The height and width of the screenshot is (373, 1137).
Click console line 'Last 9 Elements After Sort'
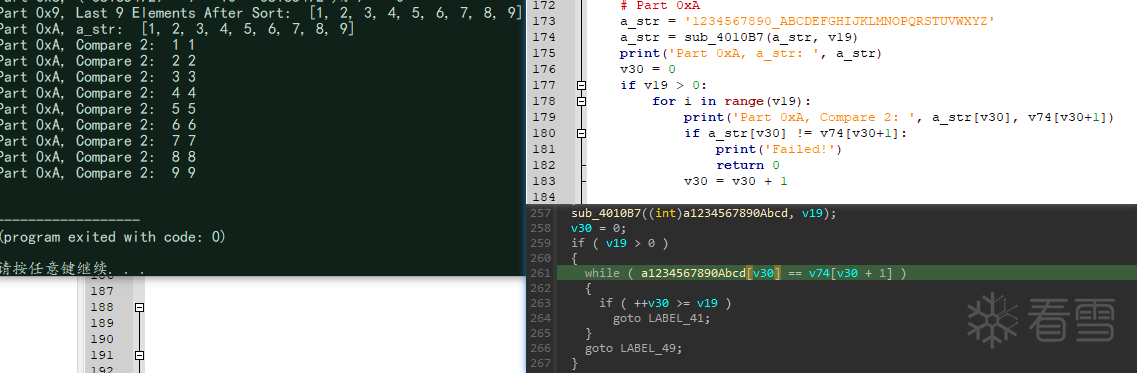point(261,13)
